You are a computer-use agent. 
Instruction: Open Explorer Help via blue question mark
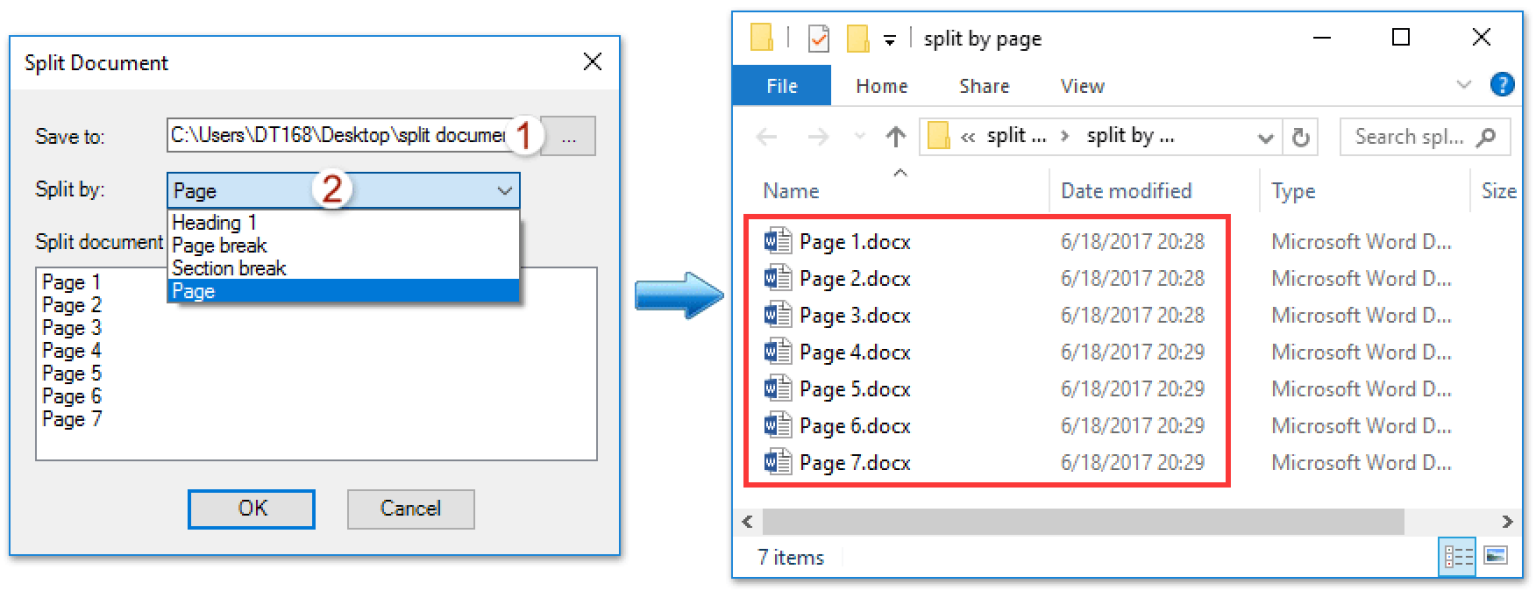(1502, 85)
